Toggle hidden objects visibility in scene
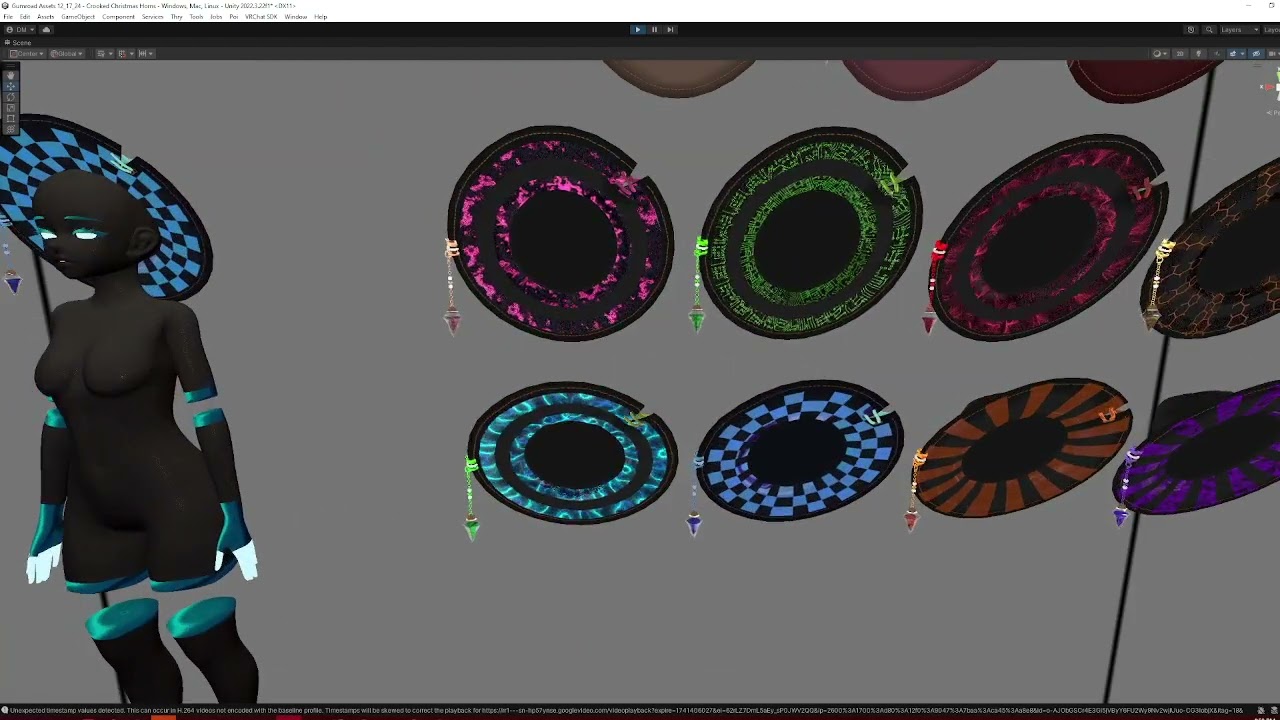 [1256, 54]
